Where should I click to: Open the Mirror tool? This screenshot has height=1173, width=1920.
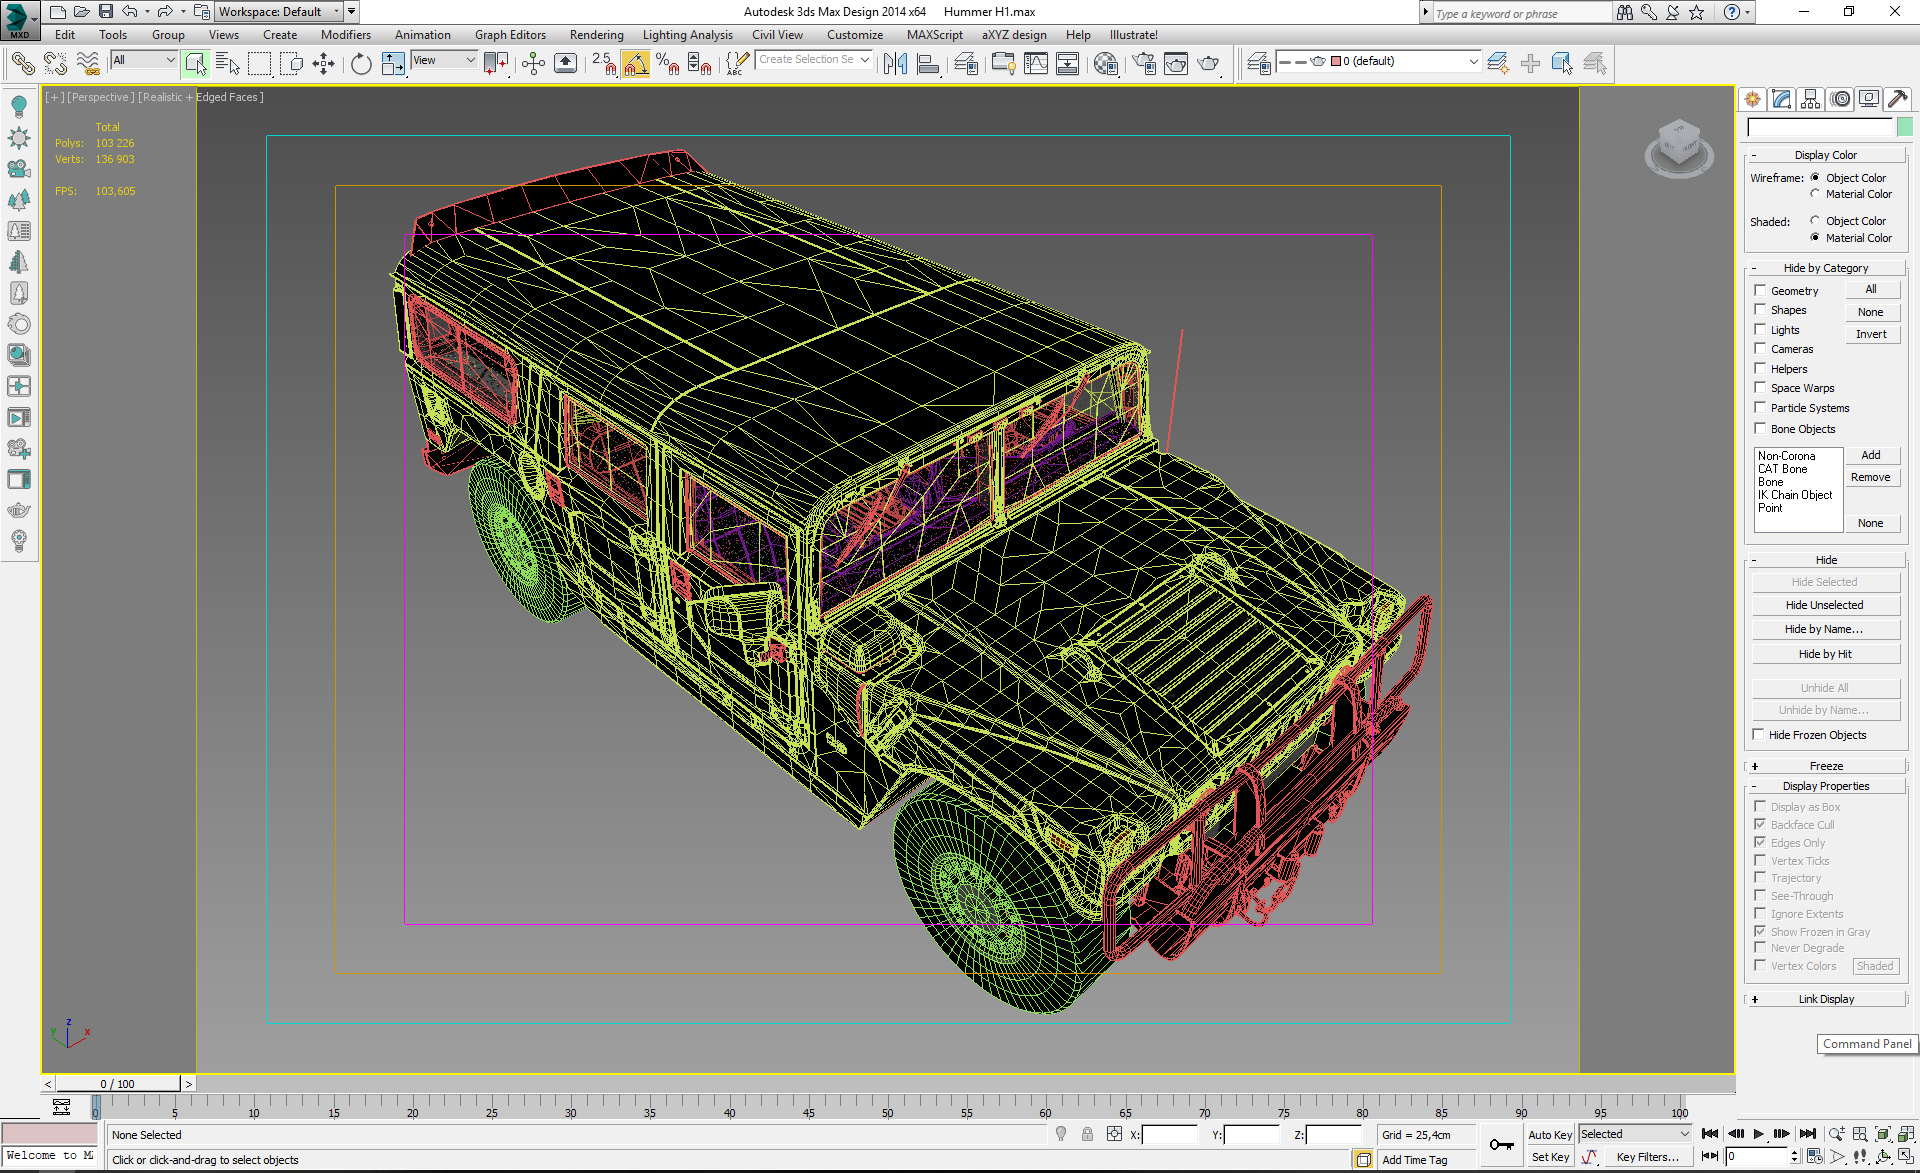point(895,64)
